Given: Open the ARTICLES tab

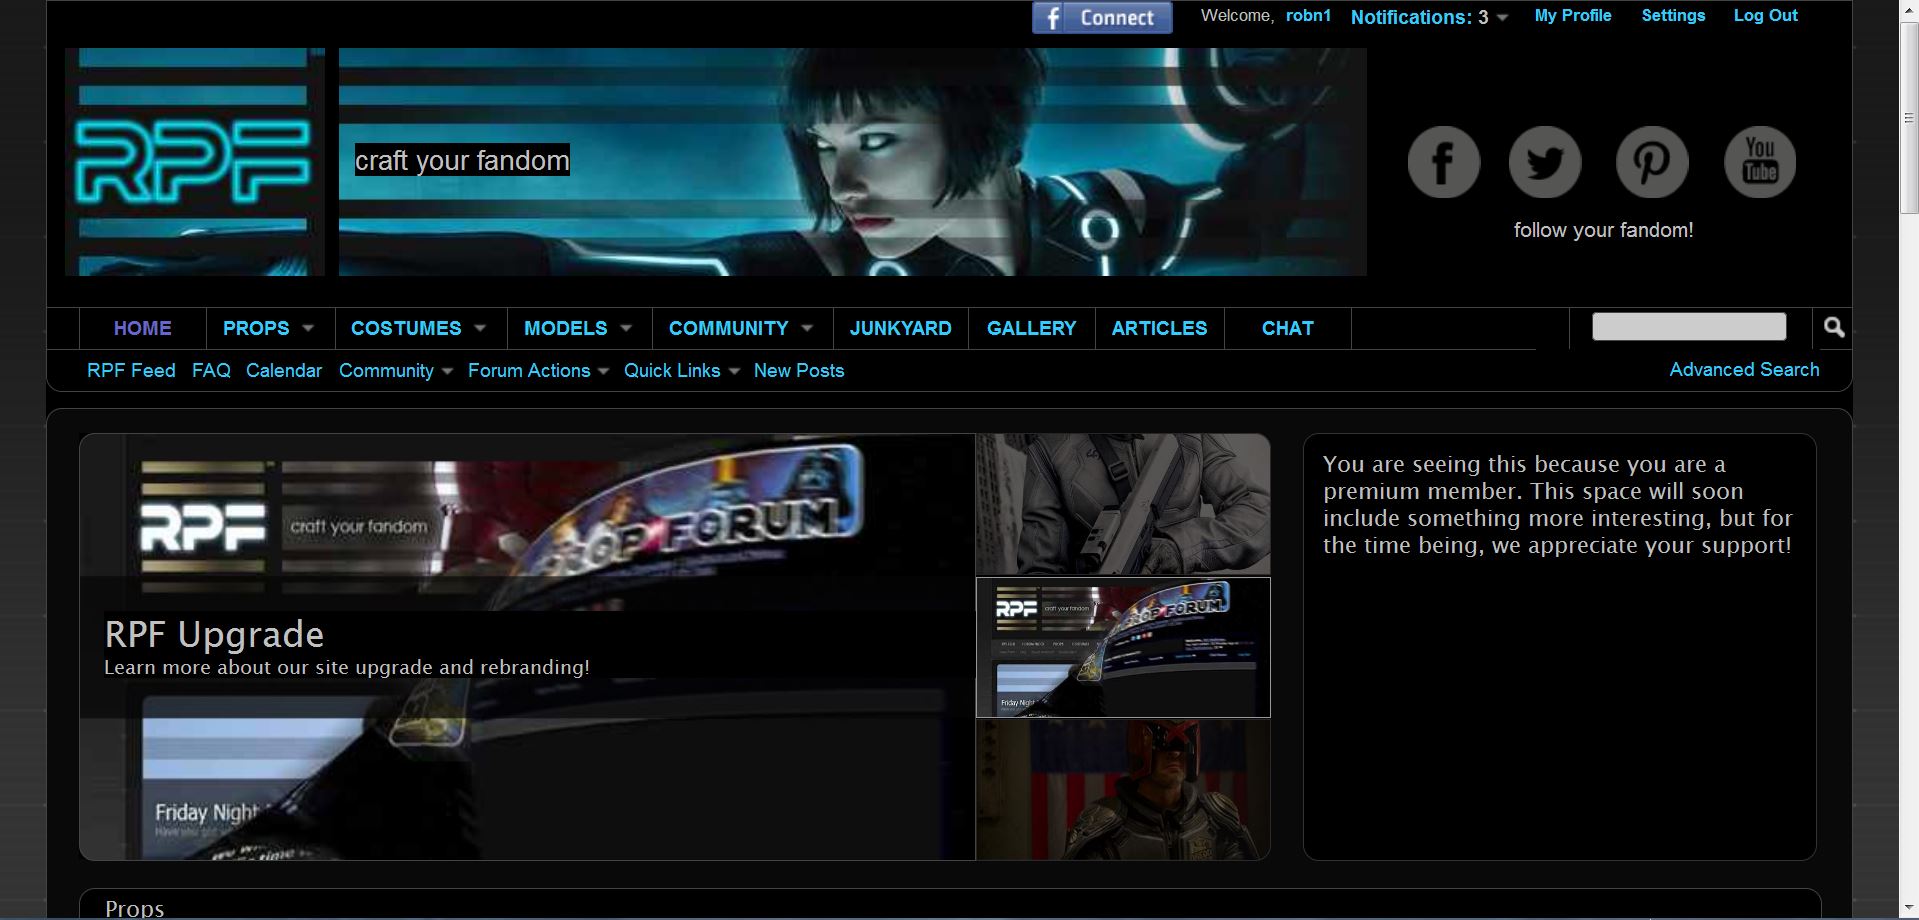Looking at the screenshot, I should (1159, 328).
